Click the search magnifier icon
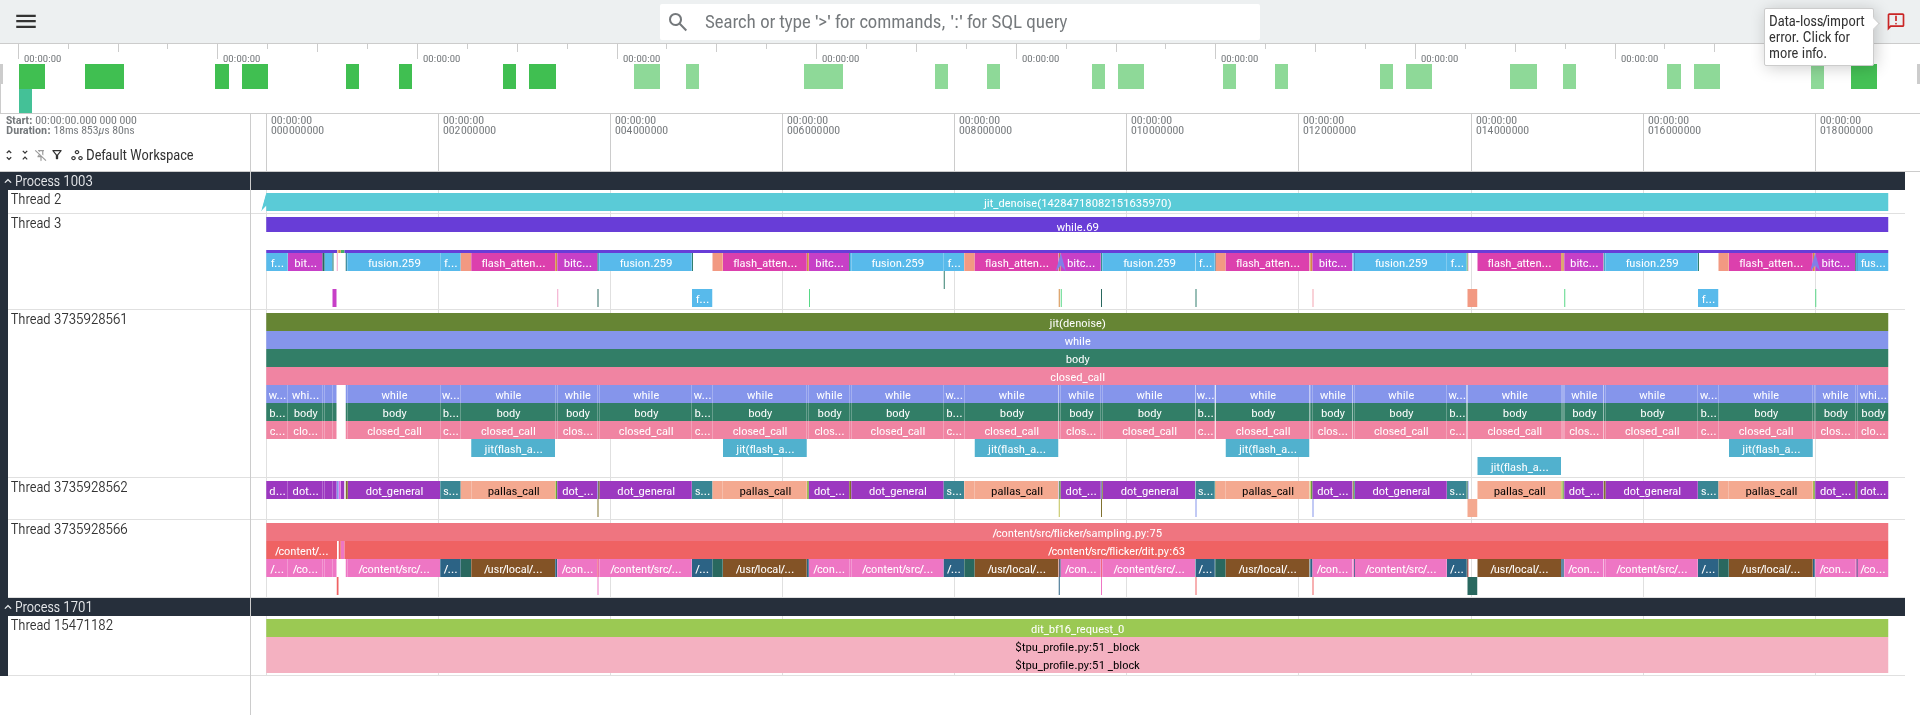1920x715 pixels. tap(678, 22)
